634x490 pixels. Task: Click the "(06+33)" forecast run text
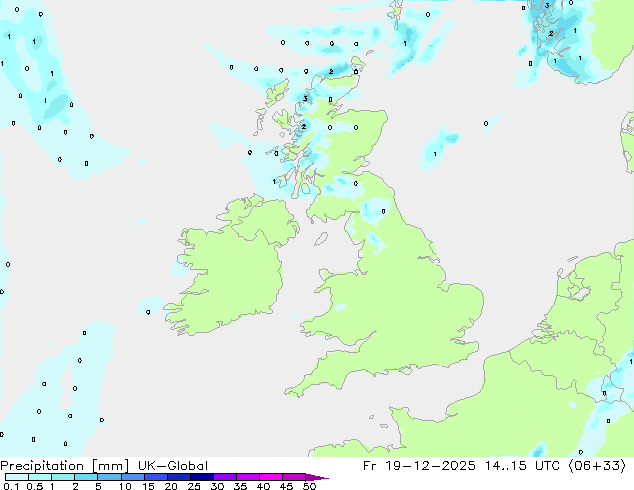click(597, 466)
